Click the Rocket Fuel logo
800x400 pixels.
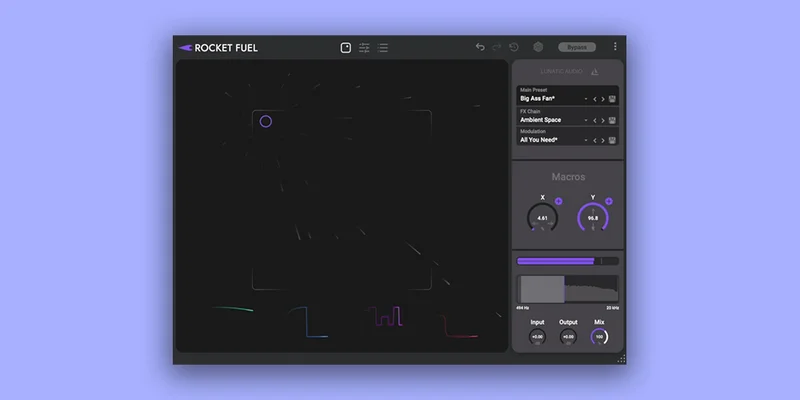coord(218,48)
